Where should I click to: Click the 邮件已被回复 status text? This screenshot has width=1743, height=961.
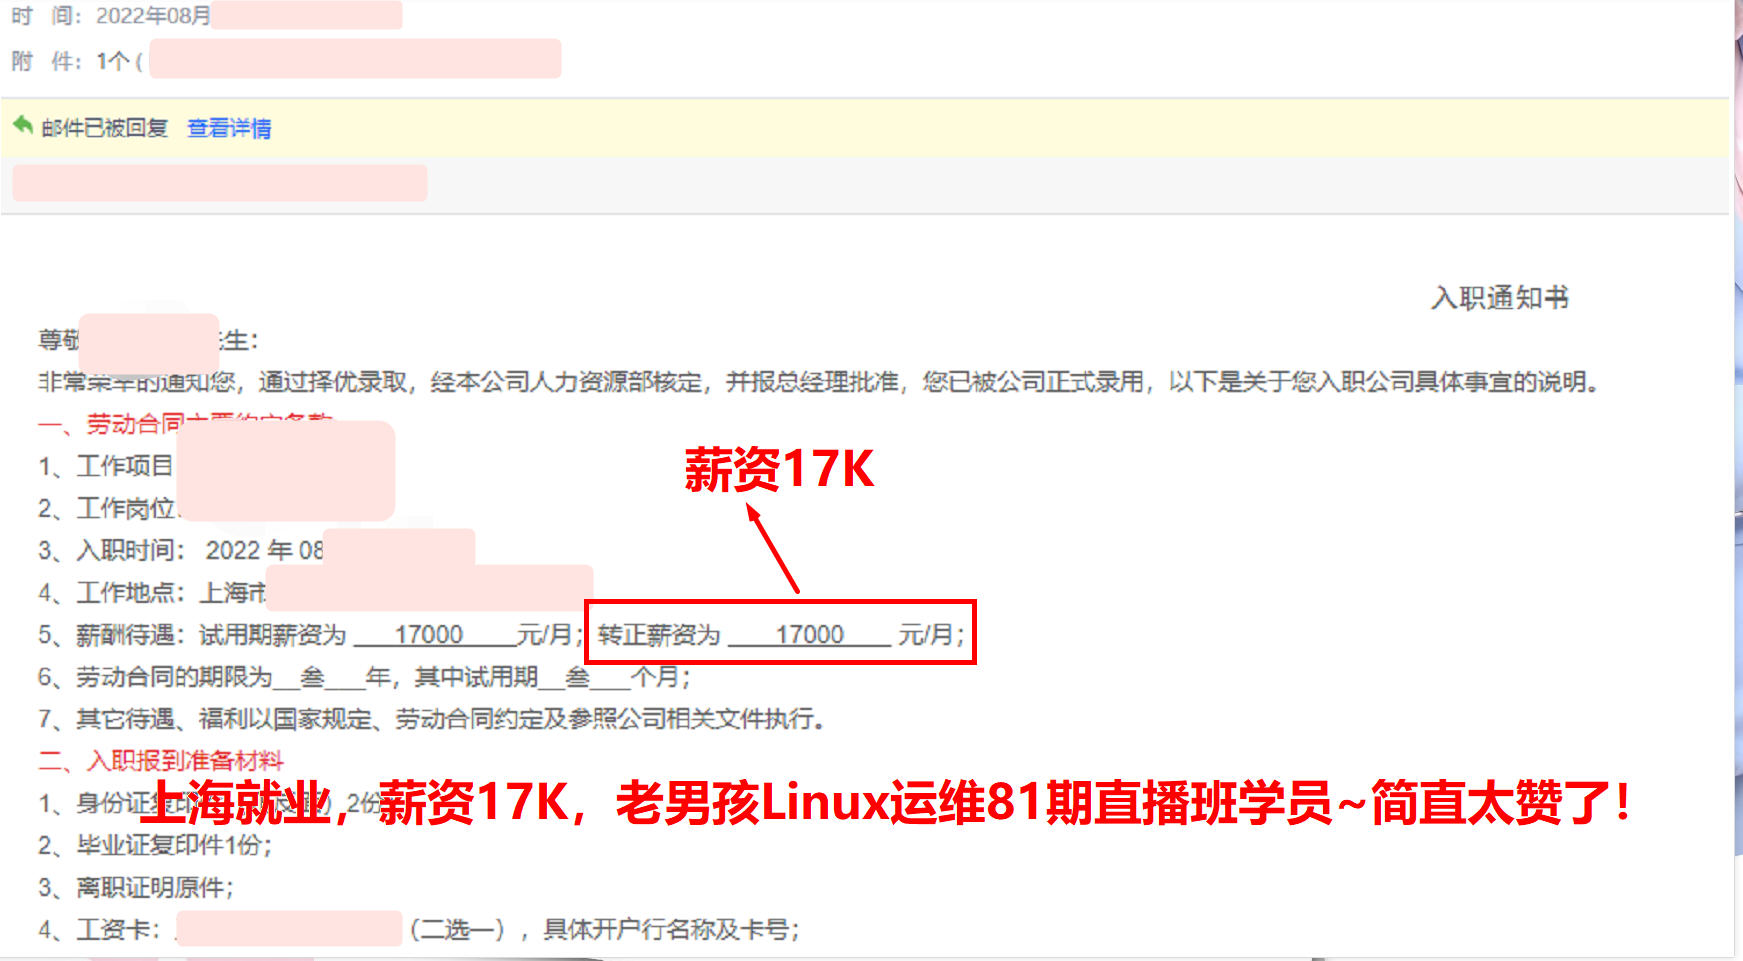(x=105, y=128)
